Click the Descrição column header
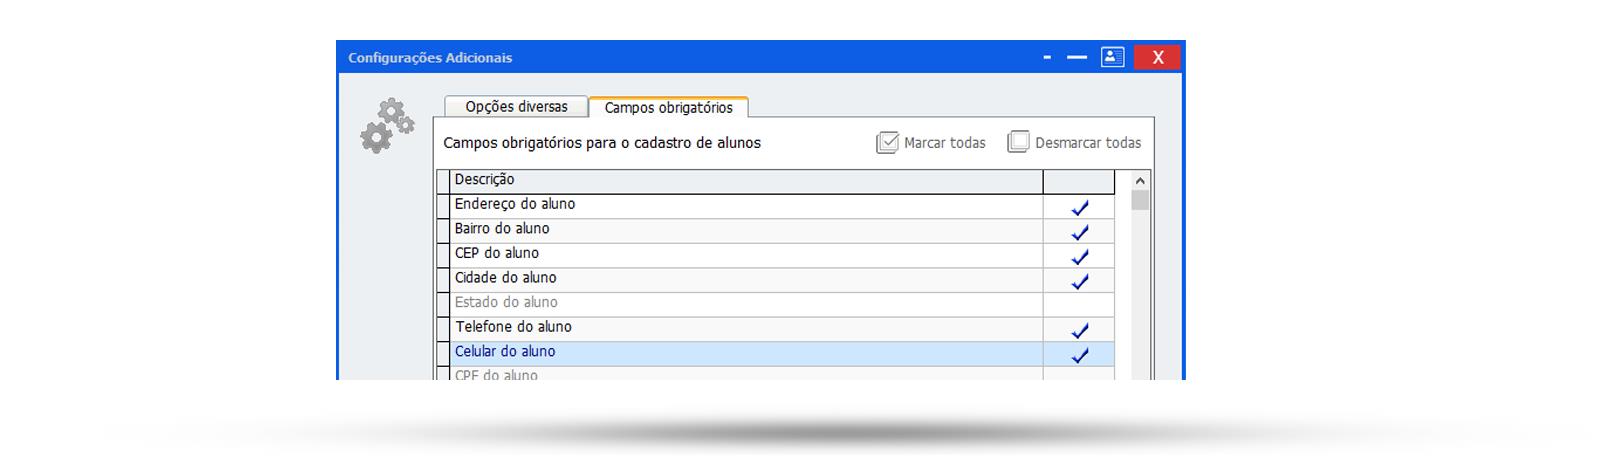The width and height of the screenshot is (1600, 470). tap(746, 181)
